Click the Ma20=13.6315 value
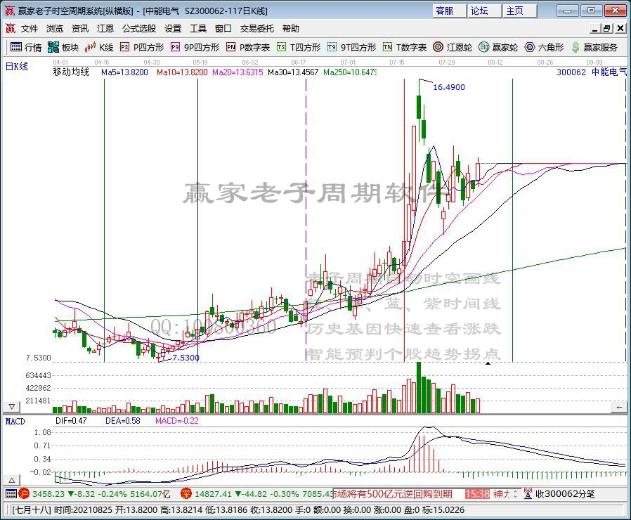Viewport: 631px width, 520px height. coord(238,72)
